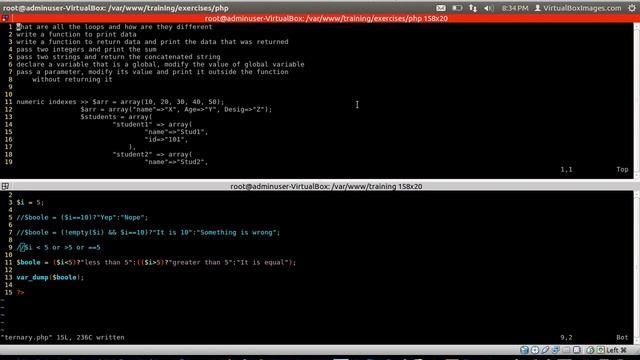
Task: Click line 'pass two integers and print the sum'
Action: coord(87,49)
